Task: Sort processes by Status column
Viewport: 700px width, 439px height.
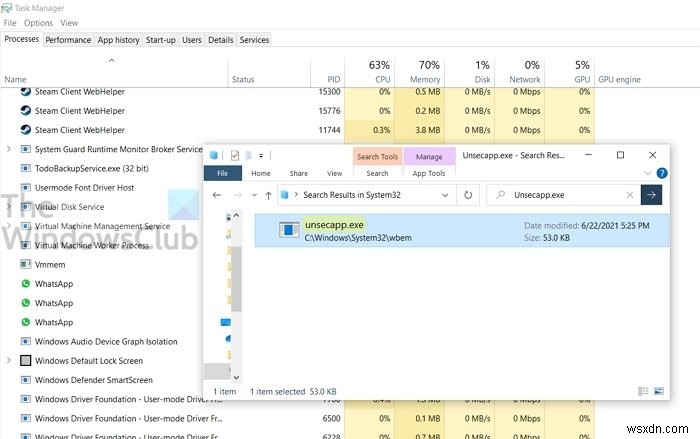Action: (x=243, y=79)
